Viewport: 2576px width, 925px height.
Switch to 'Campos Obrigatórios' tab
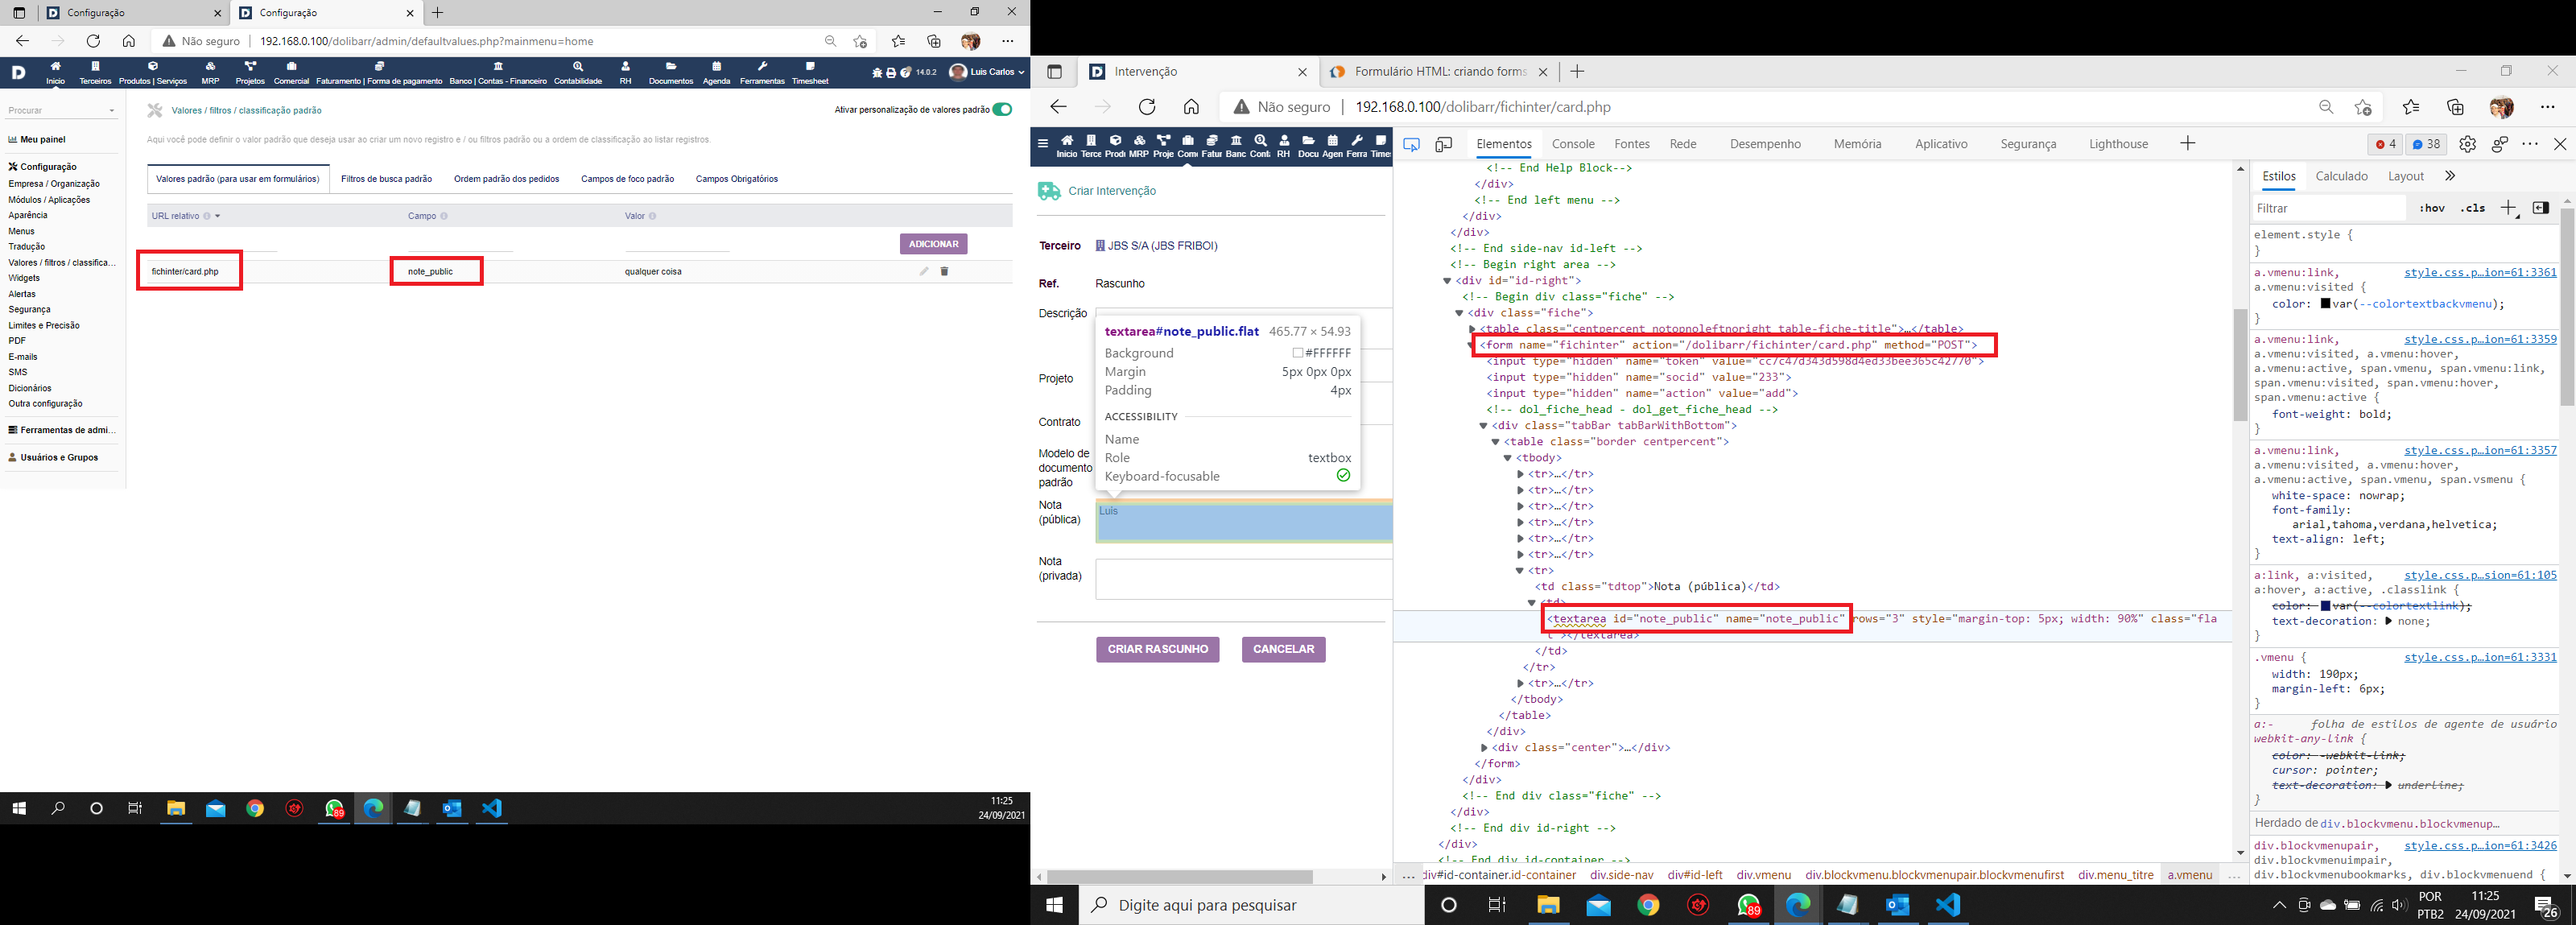tap(737, 179)
